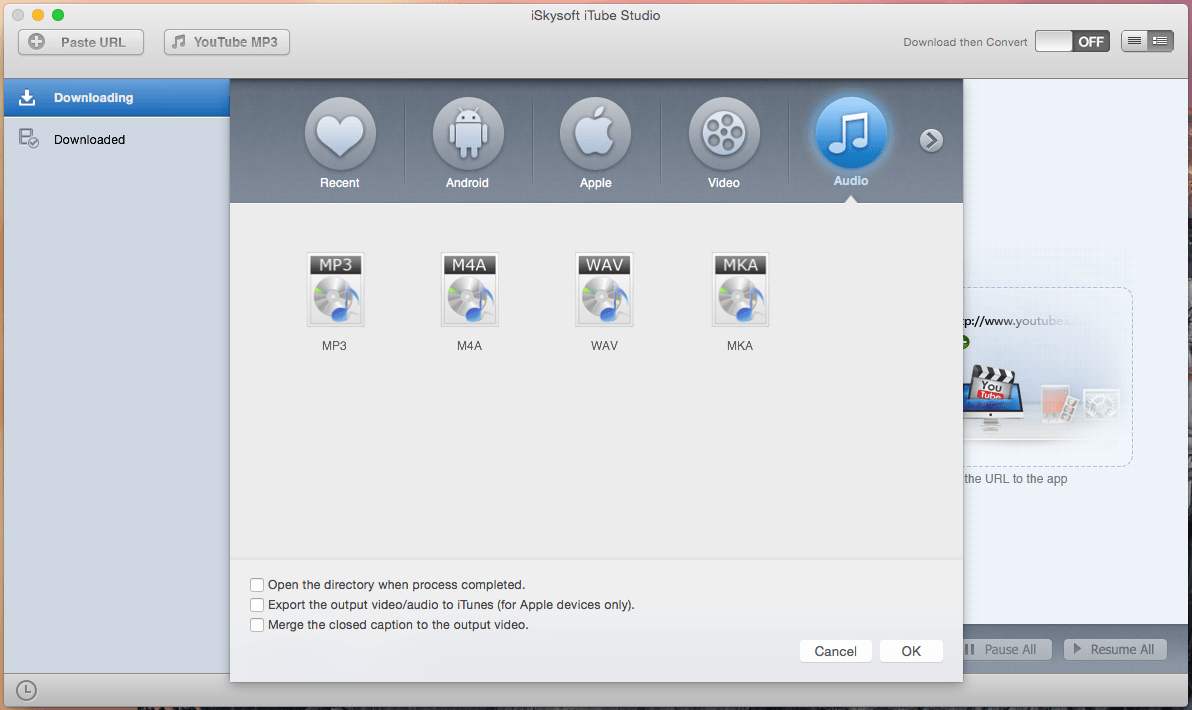Click the YouTube MP3 button
Viewport: 1192px width, 710px height.
coord(227,42)
